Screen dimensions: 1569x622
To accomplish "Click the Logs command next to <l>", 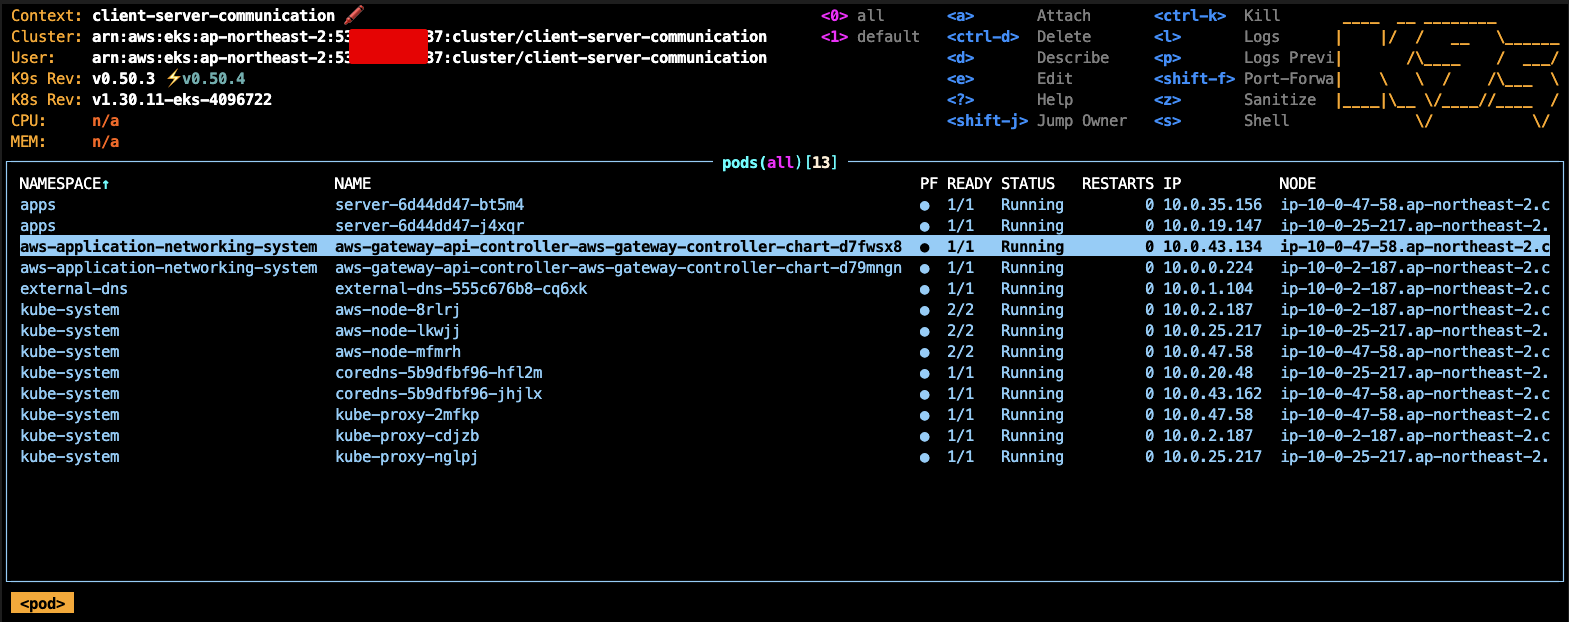I will click(x=1262, y=37).
